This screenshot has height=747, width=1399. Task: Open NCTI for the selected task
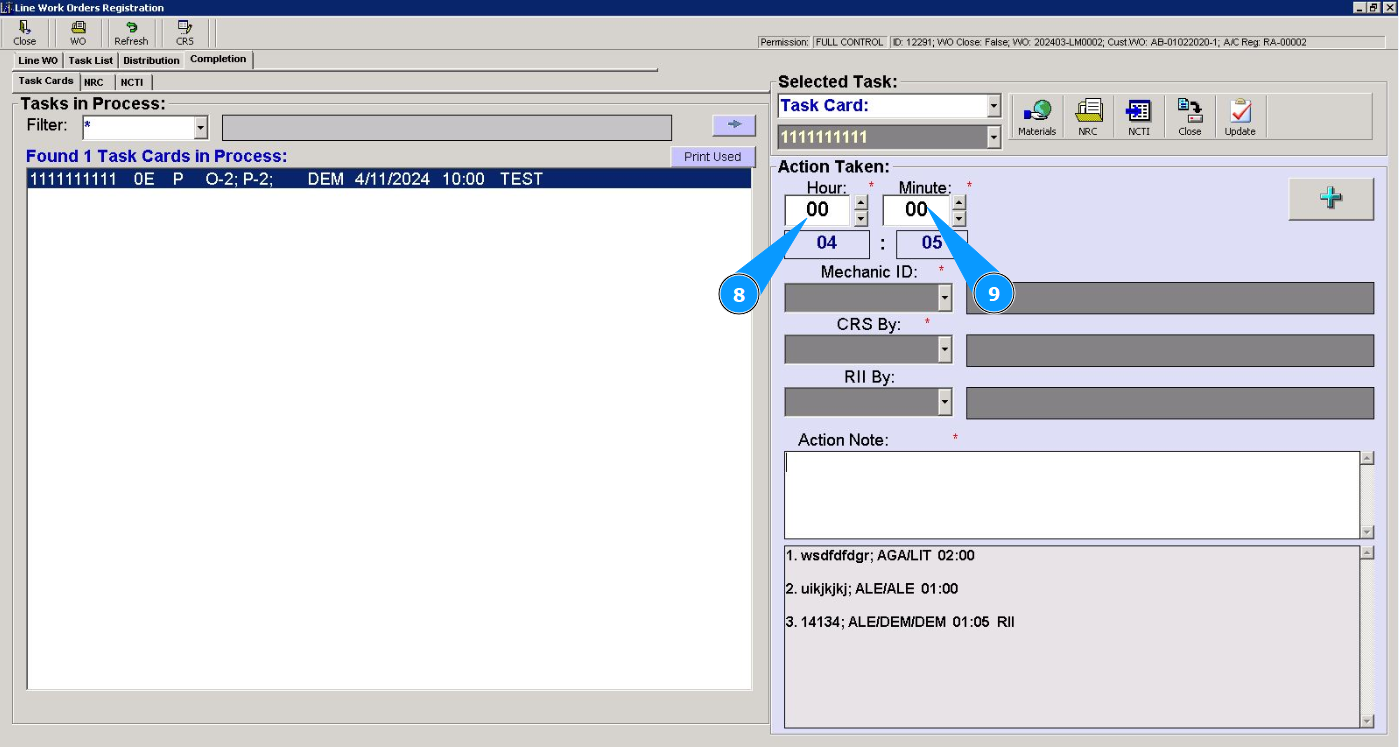1139,118
